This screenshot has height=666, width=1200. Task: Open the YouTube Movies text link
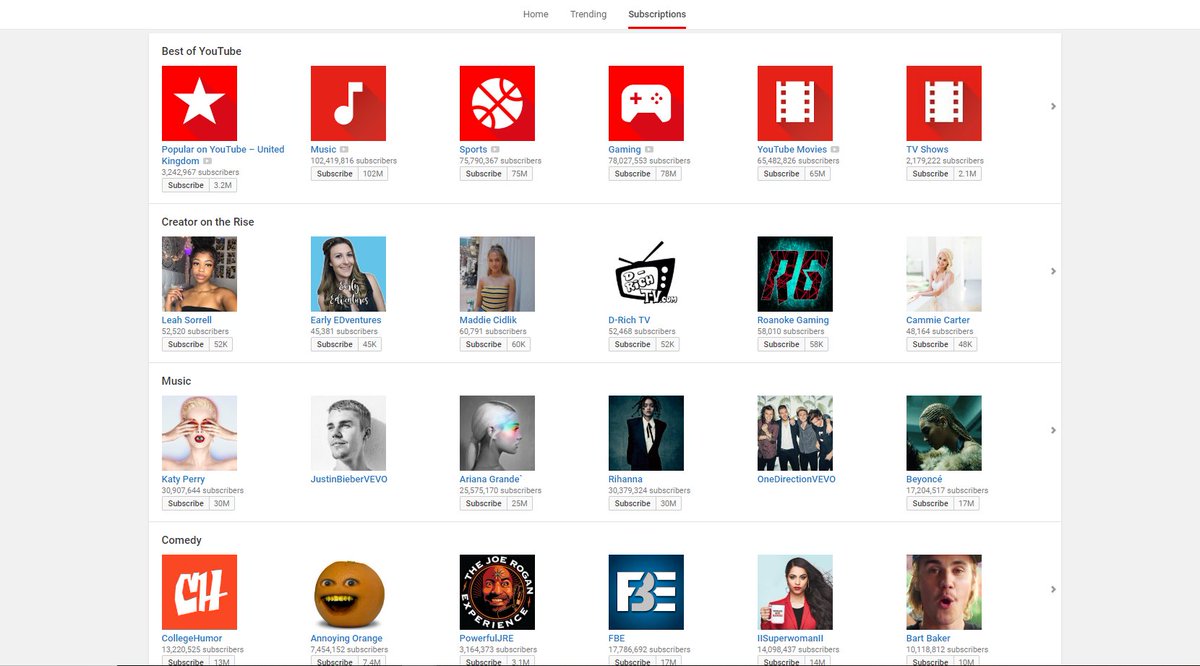[x=792, y=149]
